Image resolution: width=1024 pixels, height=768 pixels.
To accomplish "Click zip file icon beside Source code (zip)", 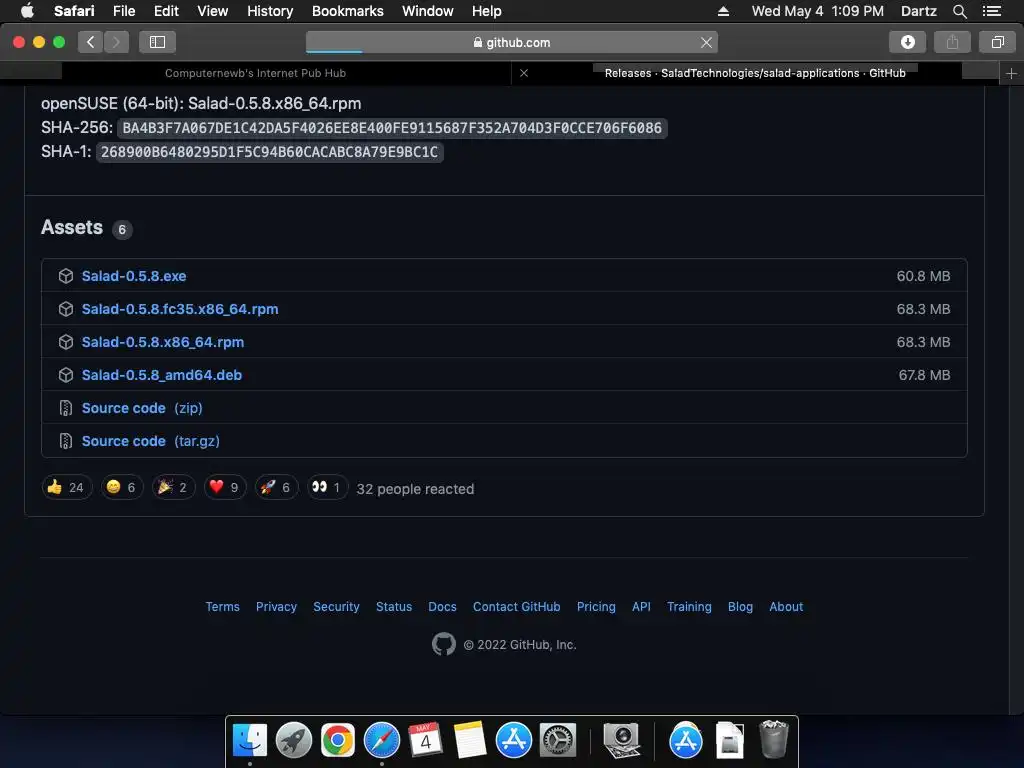I will (x=66, y=408).
